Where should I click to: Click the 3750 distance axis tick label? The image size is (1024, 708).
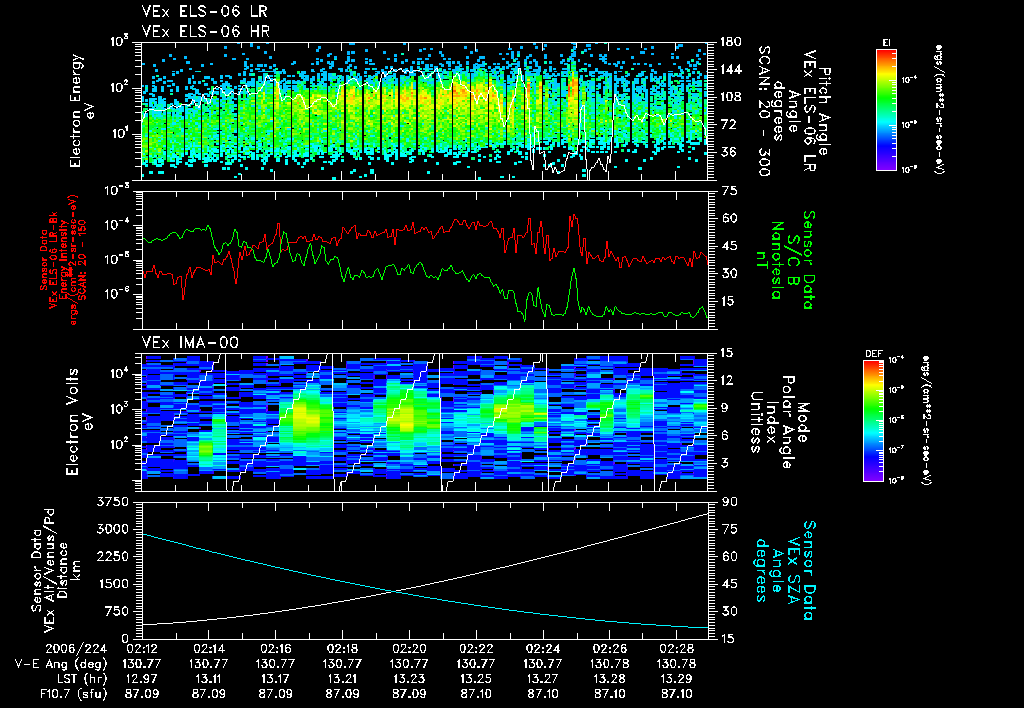tap(113, 502)
